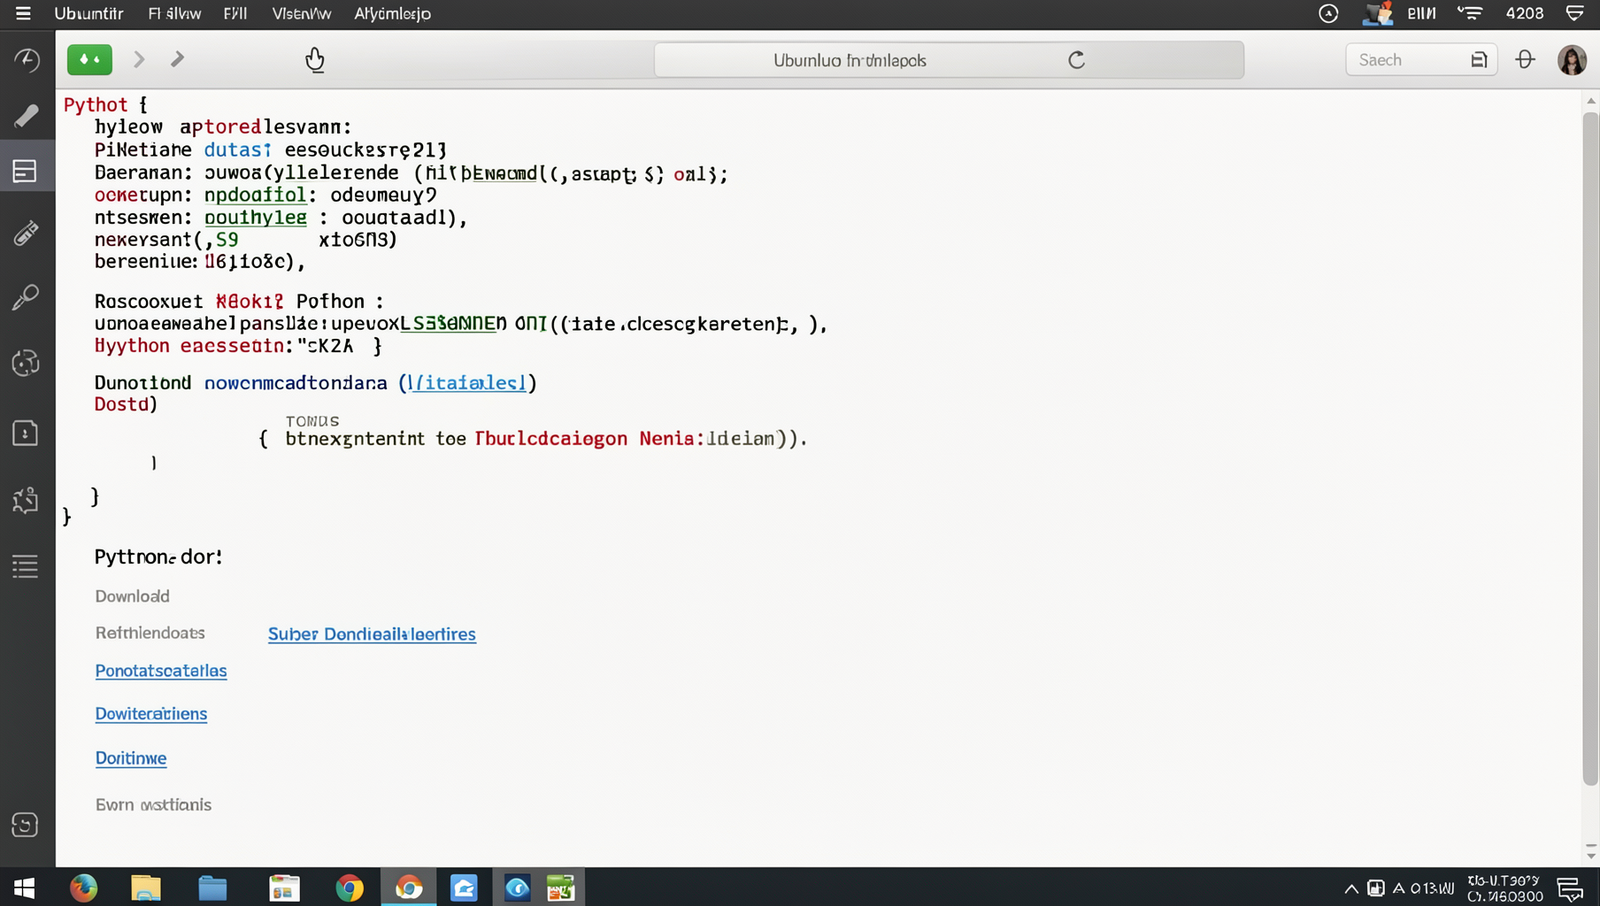Open the network indicator in top bar

tap(1470, 13)
